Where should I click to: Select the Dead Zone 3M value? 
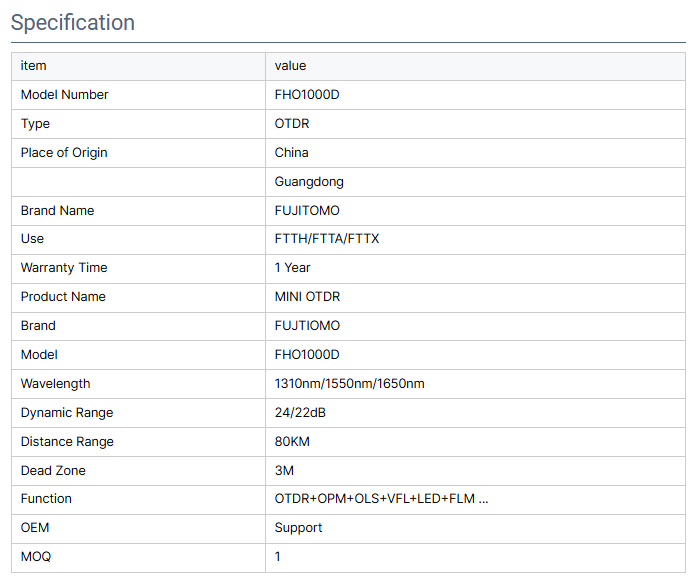[284, 471]
